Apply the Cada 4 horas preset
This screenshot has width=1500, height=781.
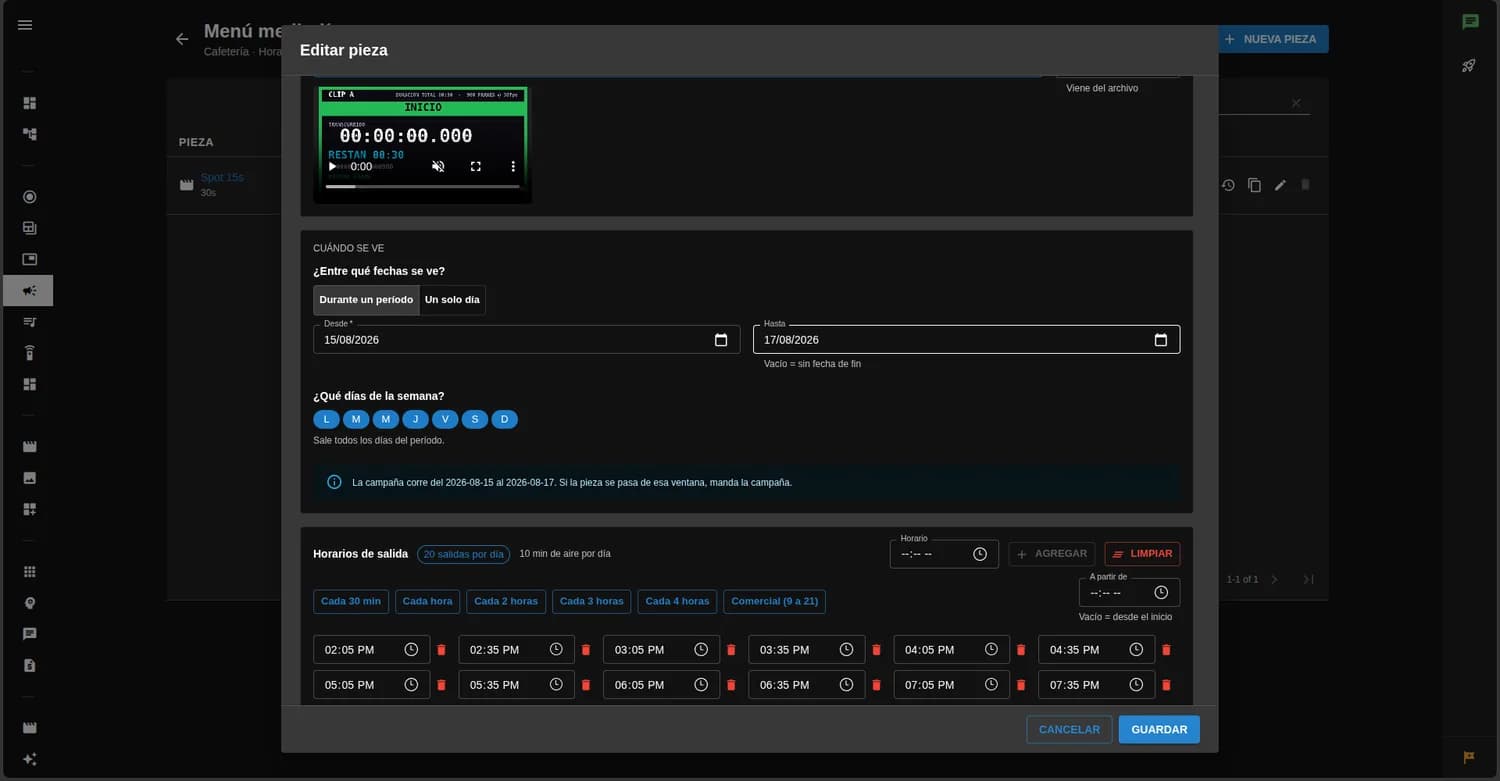[x=677, y=602]
